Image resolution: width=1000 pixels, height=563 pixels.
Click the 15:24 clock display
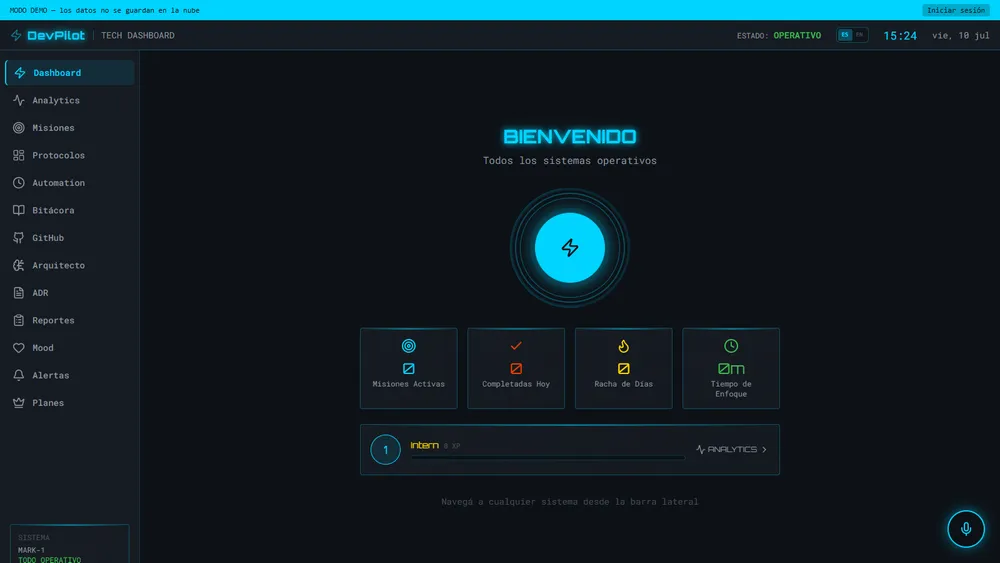[900, 36]
